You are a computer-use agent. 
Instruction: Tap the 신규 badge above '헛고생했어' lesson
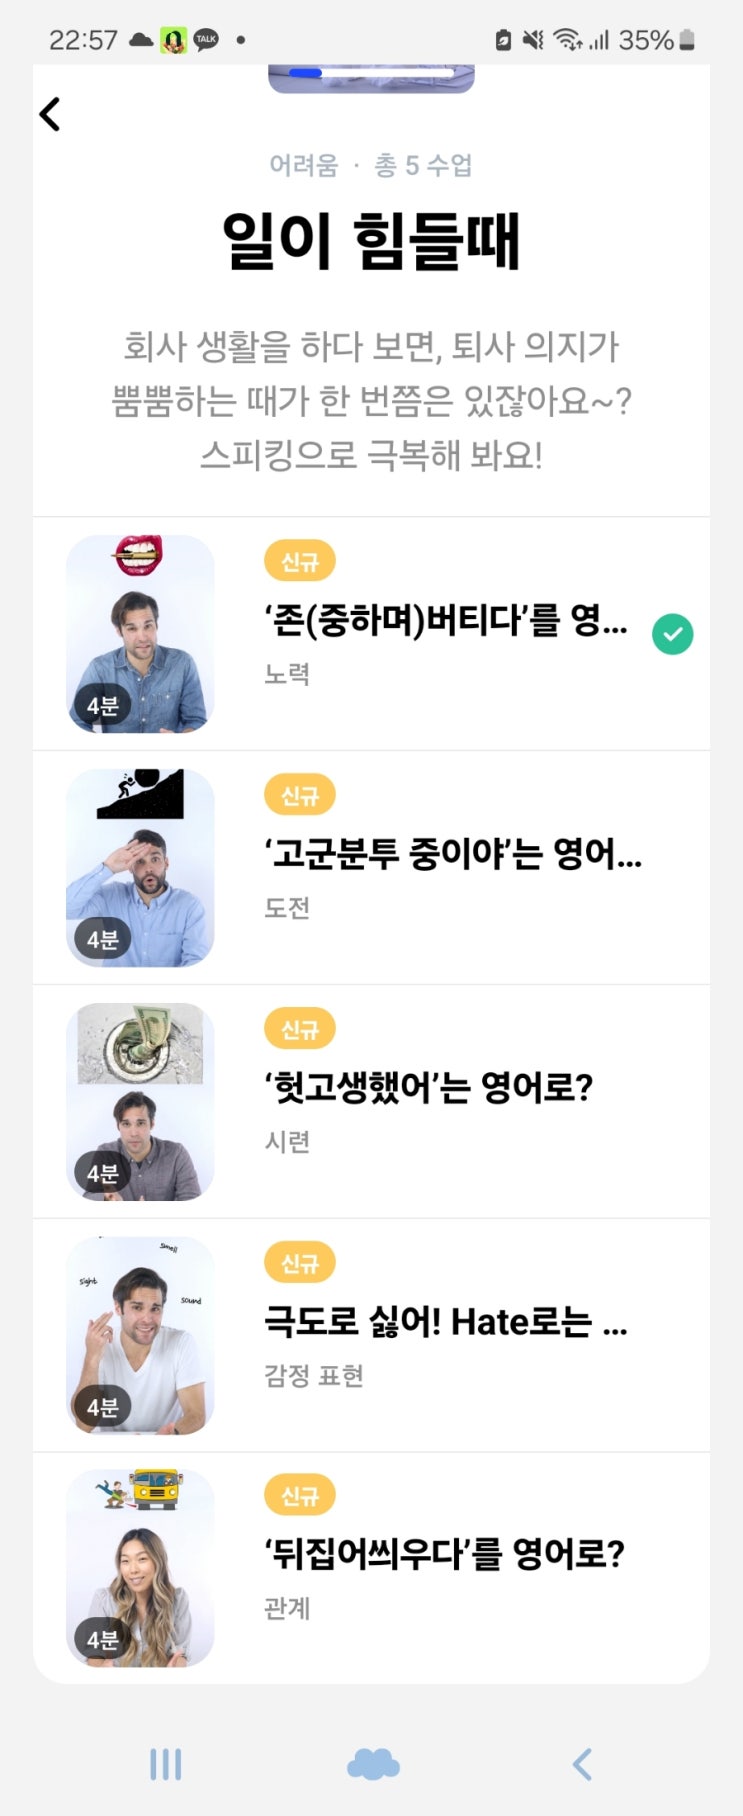click(x=299, y=1028)
